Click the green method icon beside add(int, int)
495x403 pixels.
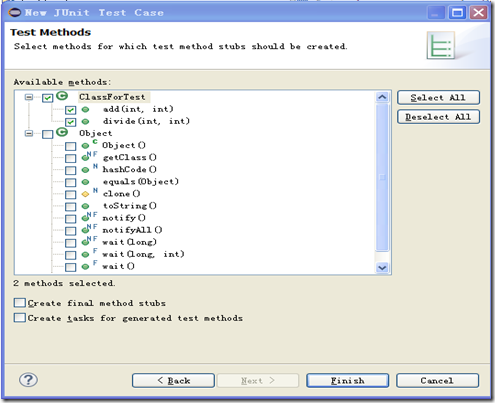(85, 109)
